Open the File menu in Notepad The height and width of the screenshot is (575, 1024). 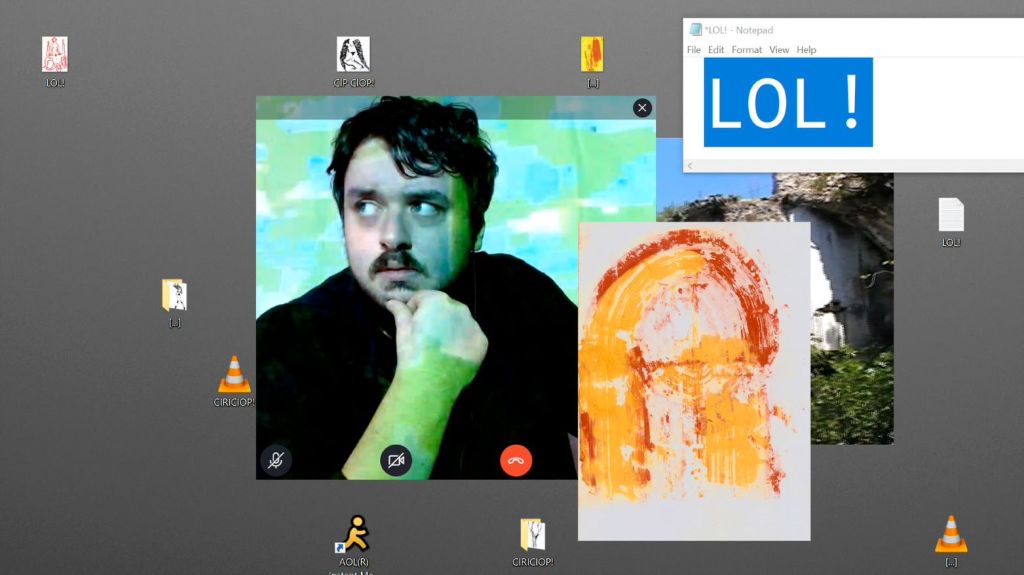click(x=694, y=50)
